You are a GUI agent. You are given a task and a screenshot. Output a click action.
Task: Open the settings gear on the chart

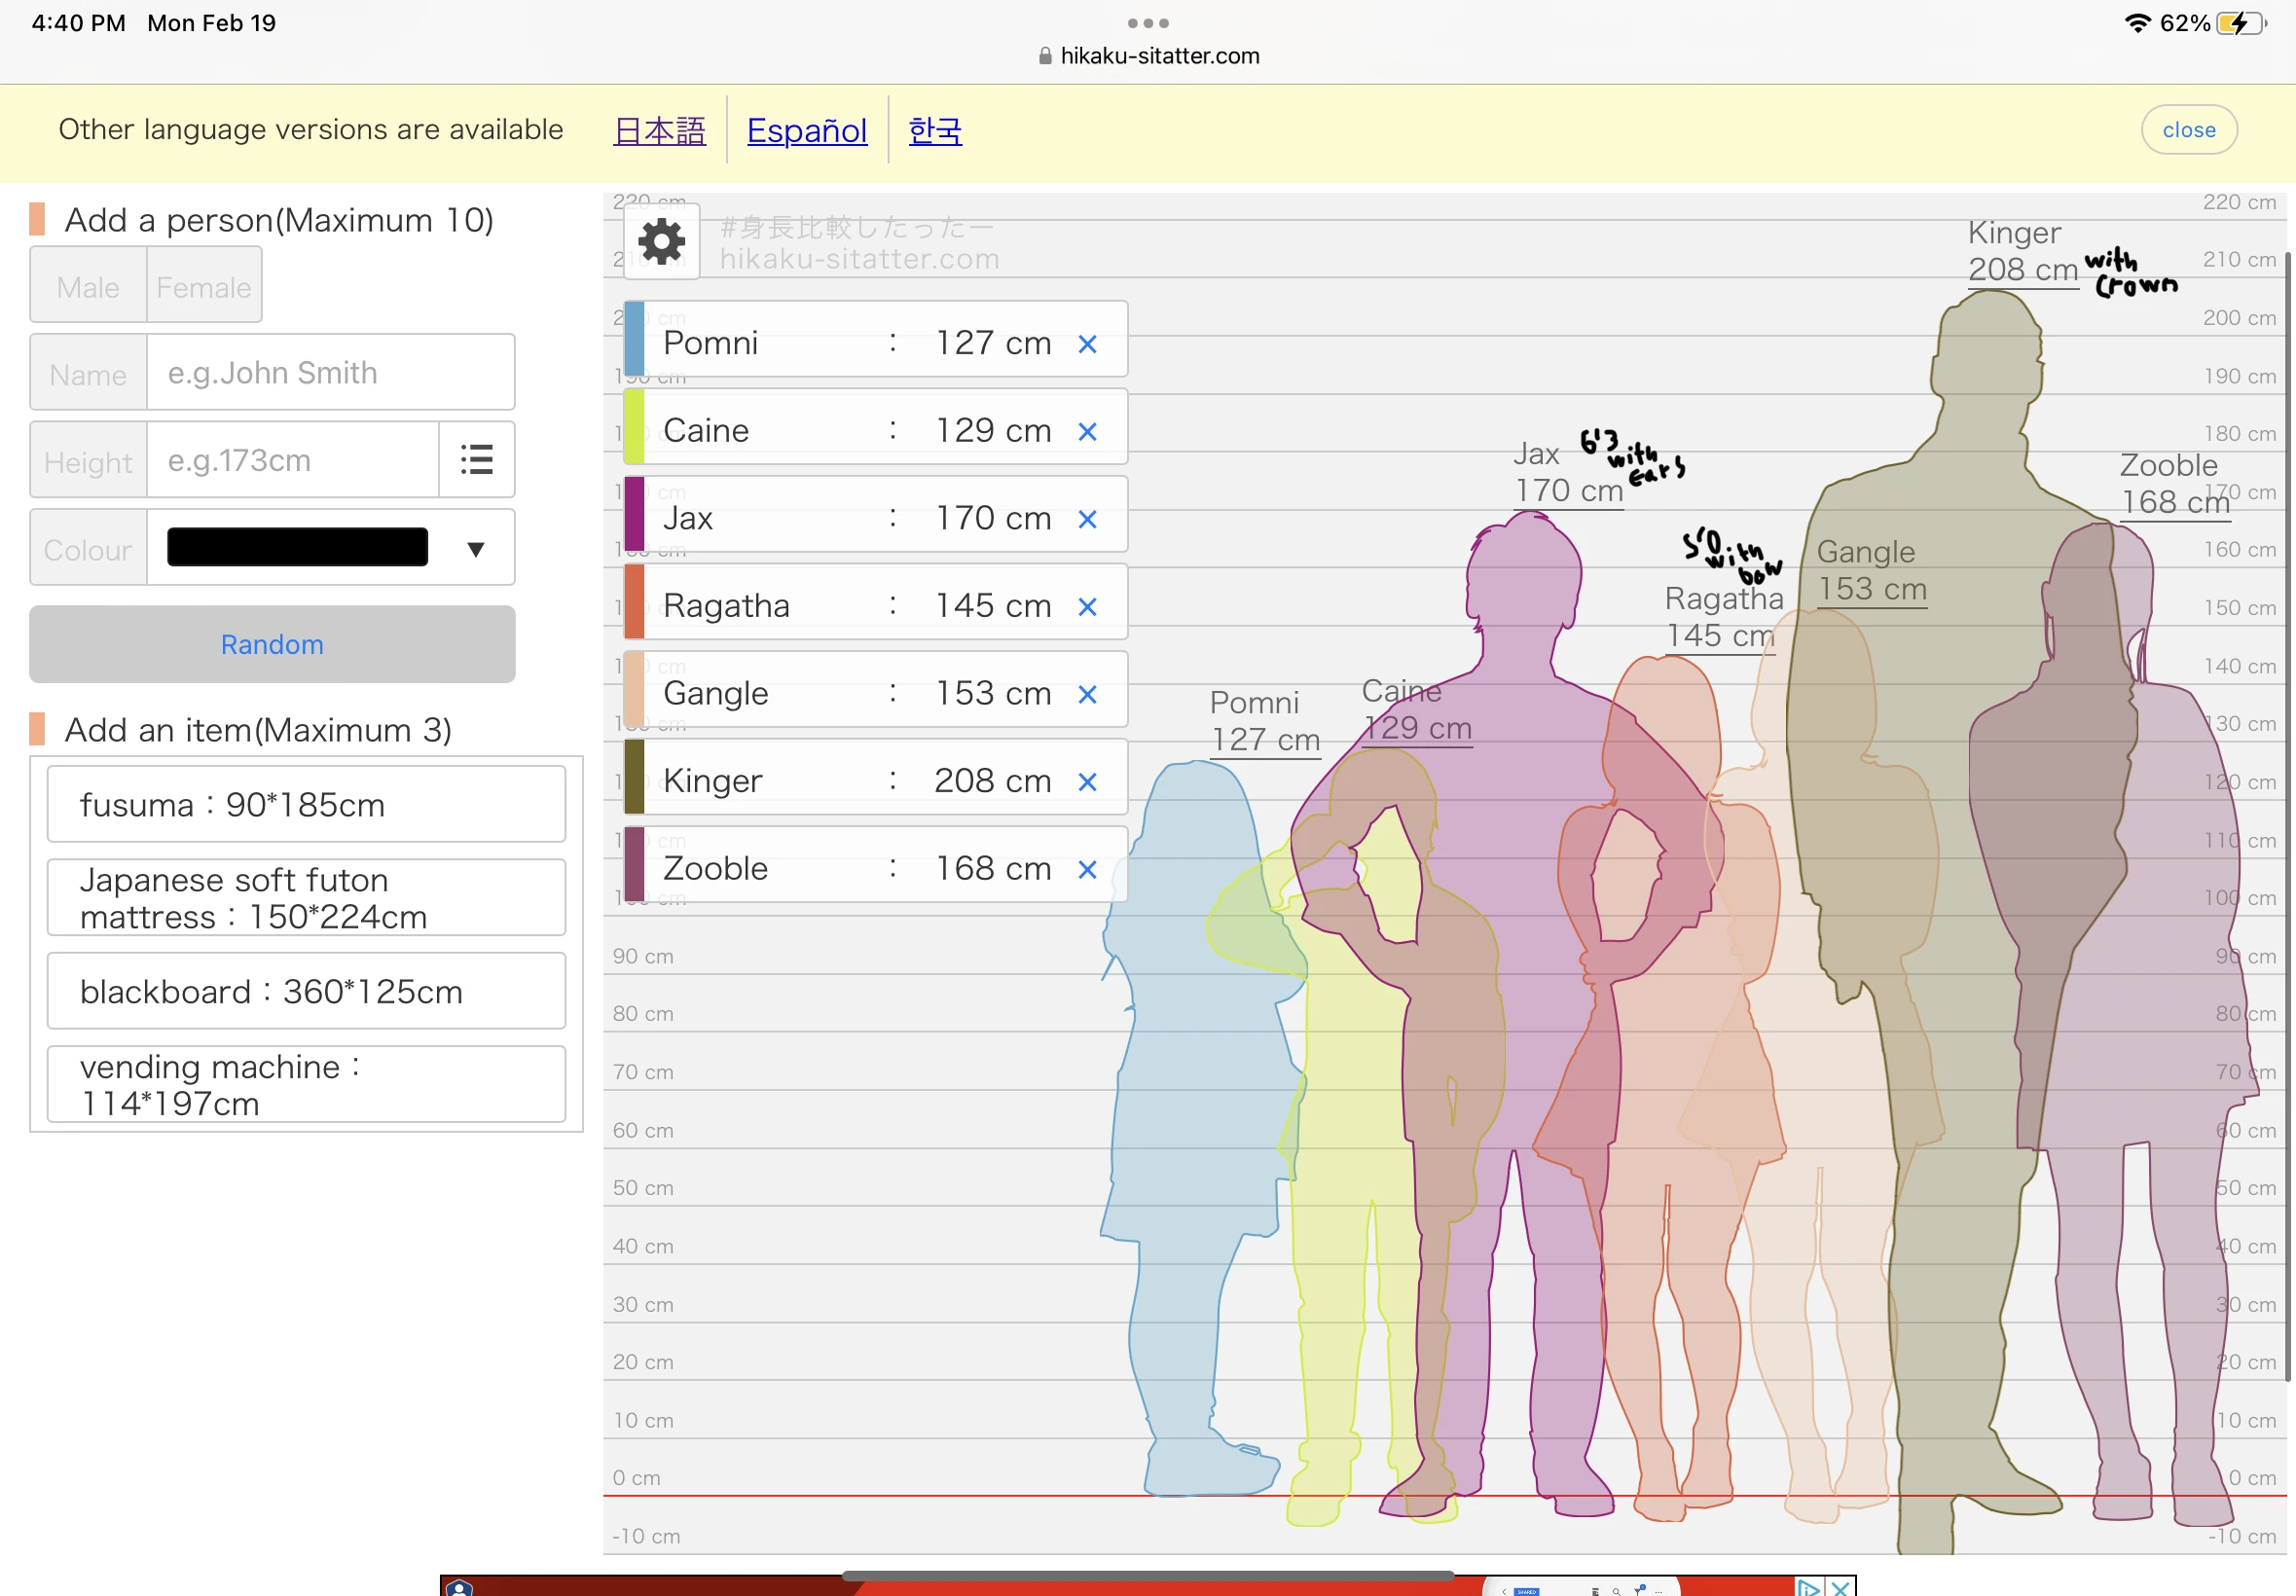(660, 240)
